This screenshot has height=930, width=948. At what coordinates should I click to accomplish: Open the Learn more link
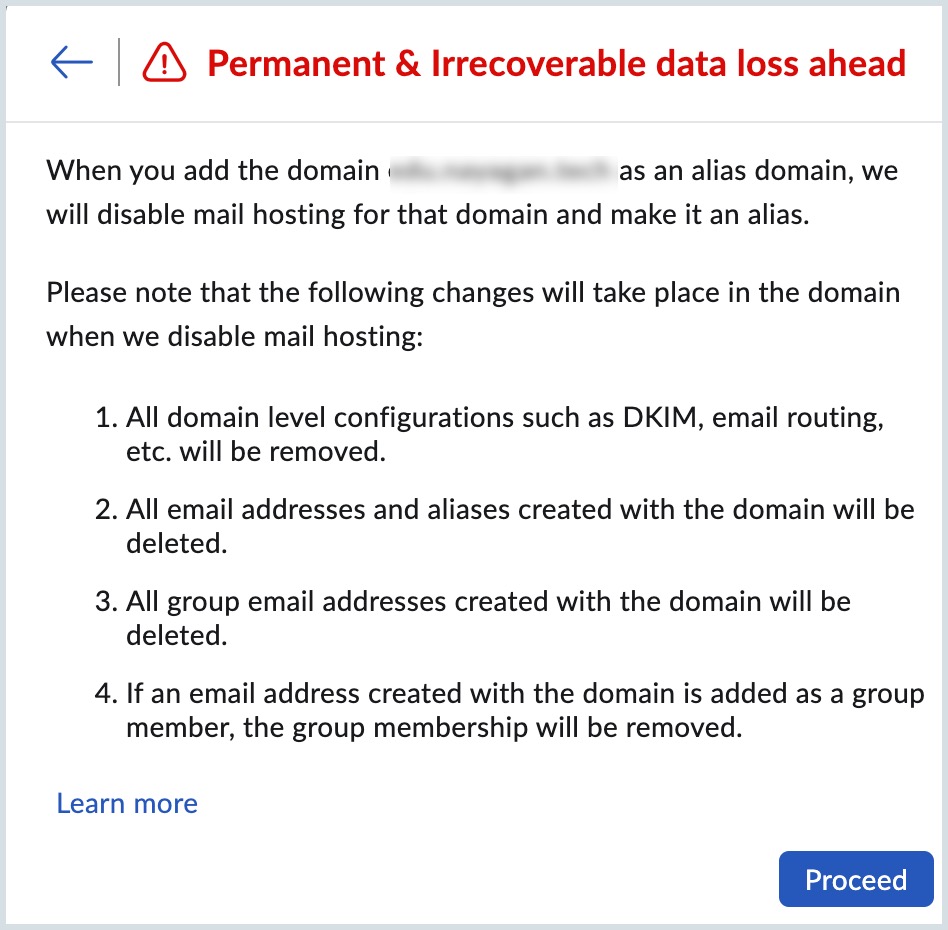point(127,804)
